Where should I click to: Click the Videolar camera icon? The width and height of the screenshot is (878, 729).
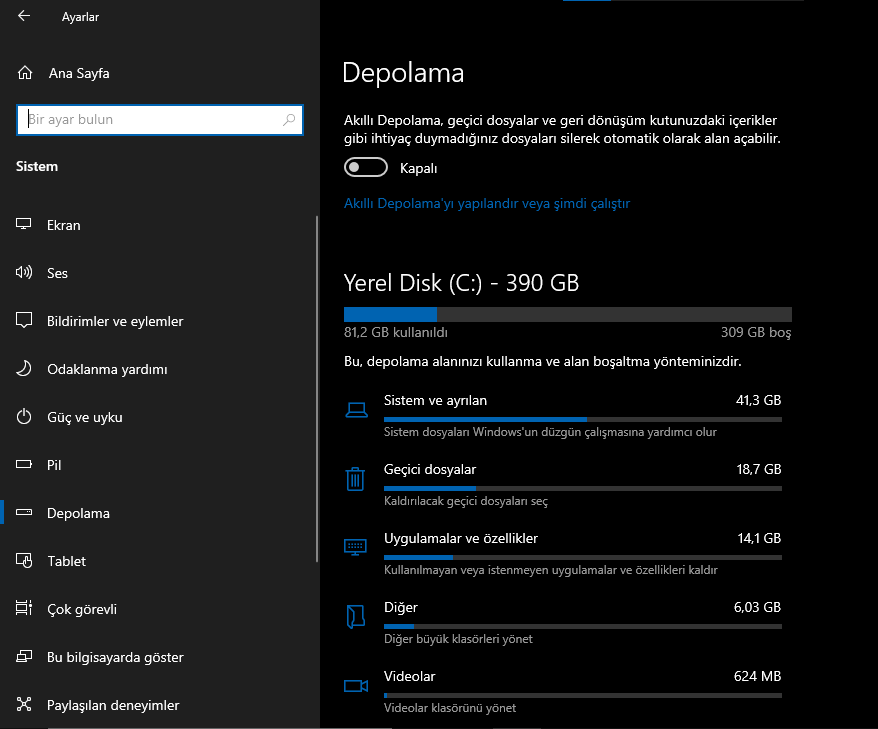pos(355,685)
